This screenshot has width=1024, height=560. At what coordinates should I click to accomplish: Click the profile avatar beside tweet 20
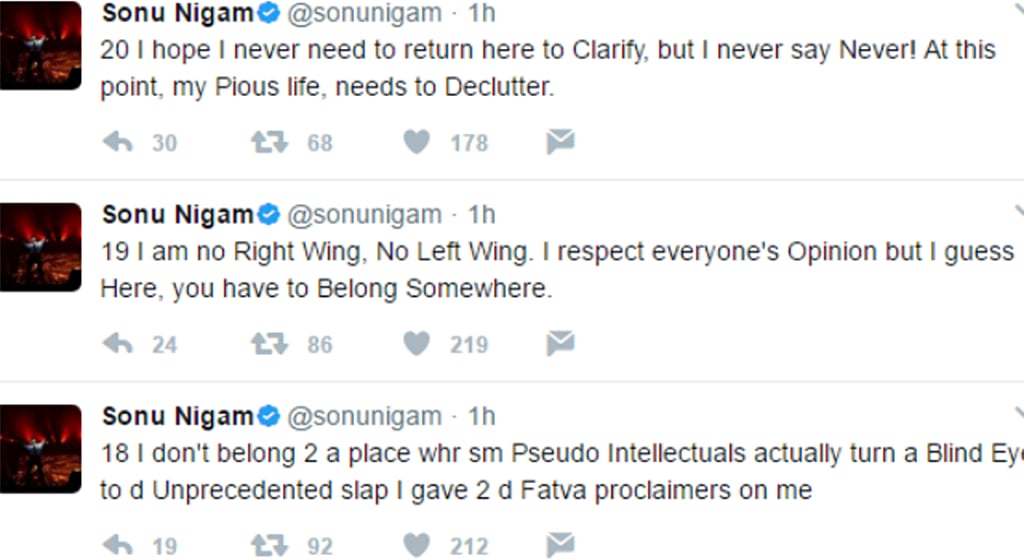(x=40, y=45)
